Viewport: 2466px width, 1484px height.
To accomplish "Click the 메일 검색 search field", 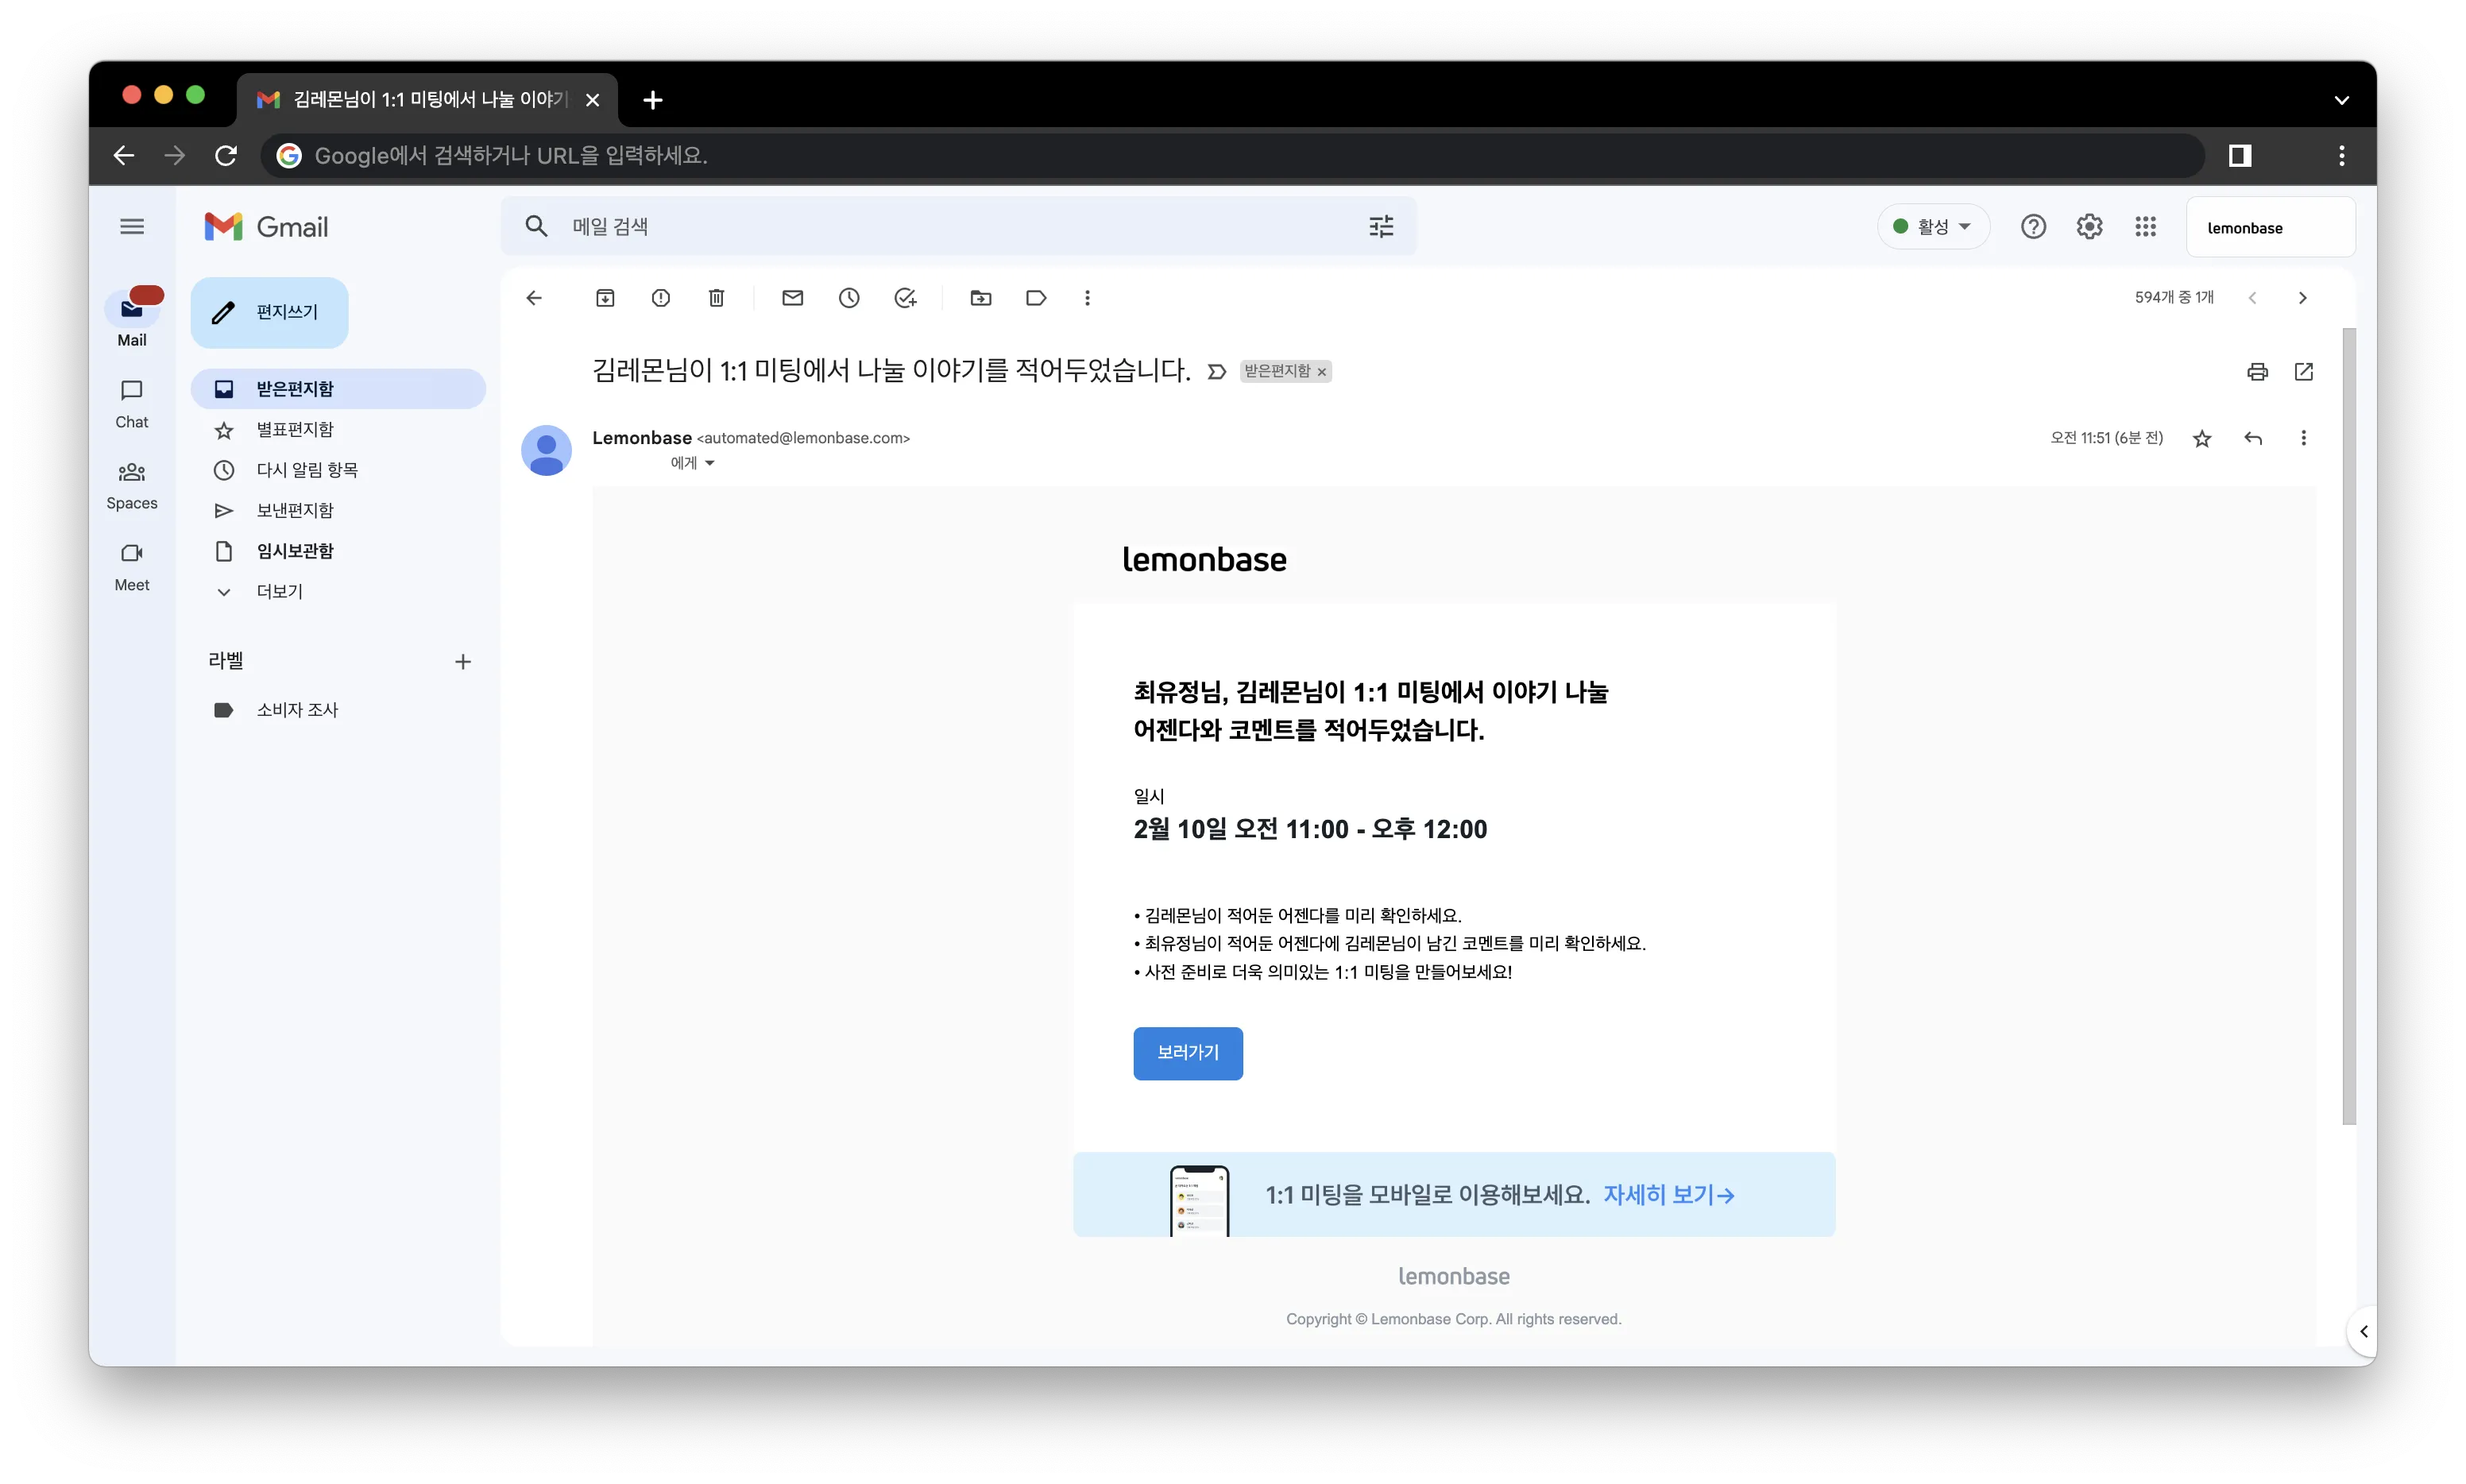I will coord(958,227).
